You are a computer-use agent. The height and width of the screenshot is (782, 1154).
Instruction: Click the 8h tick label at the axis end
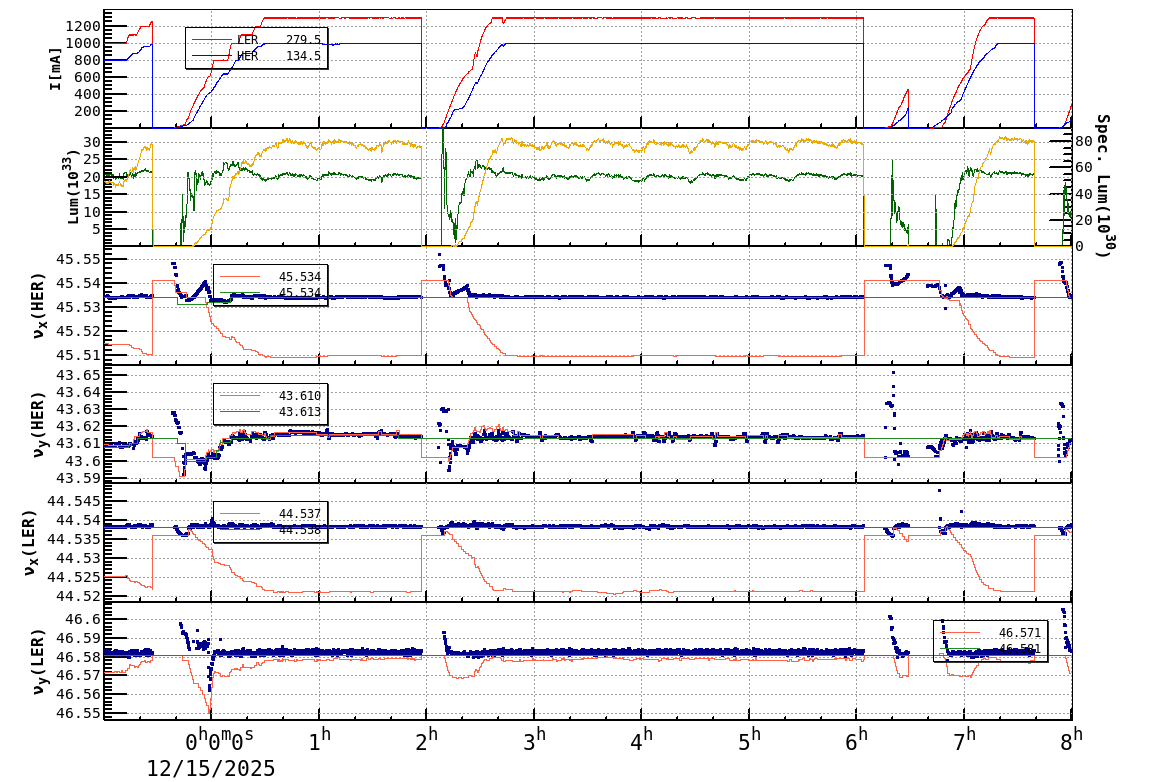coord(1070,737)
